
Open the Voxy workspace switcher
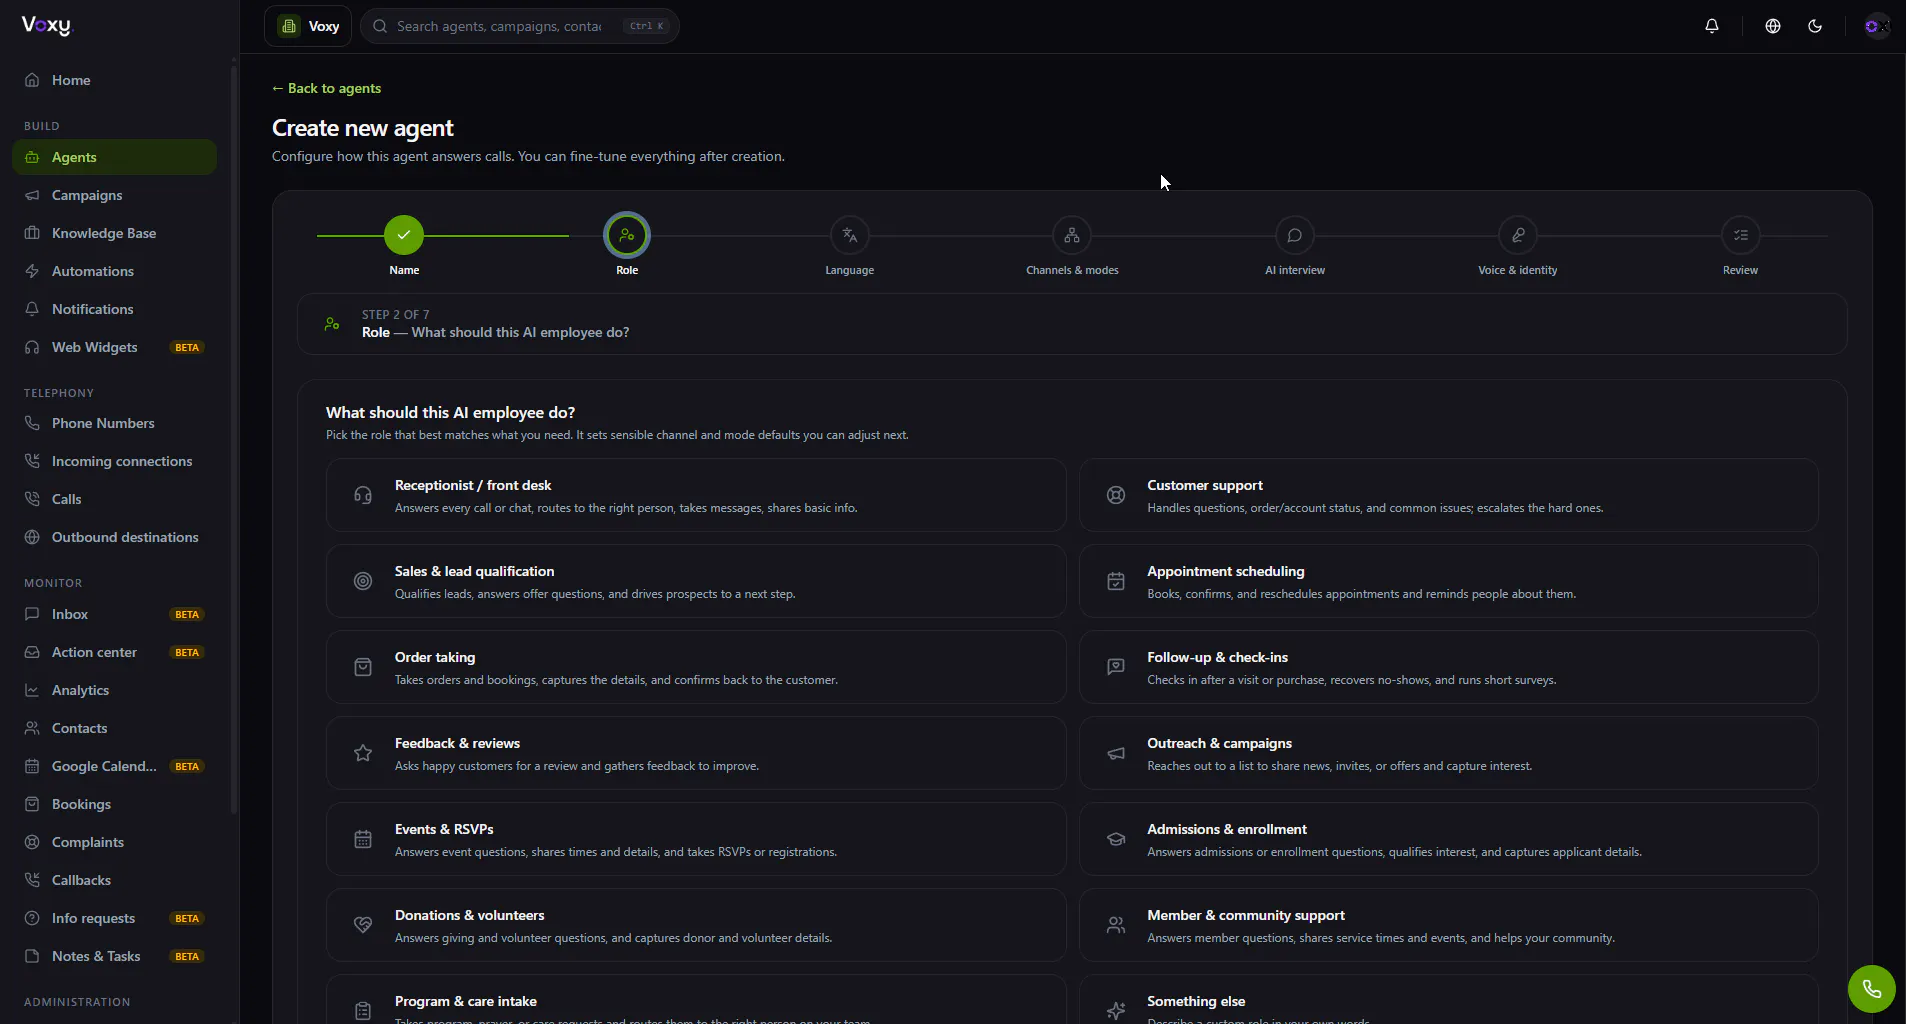(308, 26)
